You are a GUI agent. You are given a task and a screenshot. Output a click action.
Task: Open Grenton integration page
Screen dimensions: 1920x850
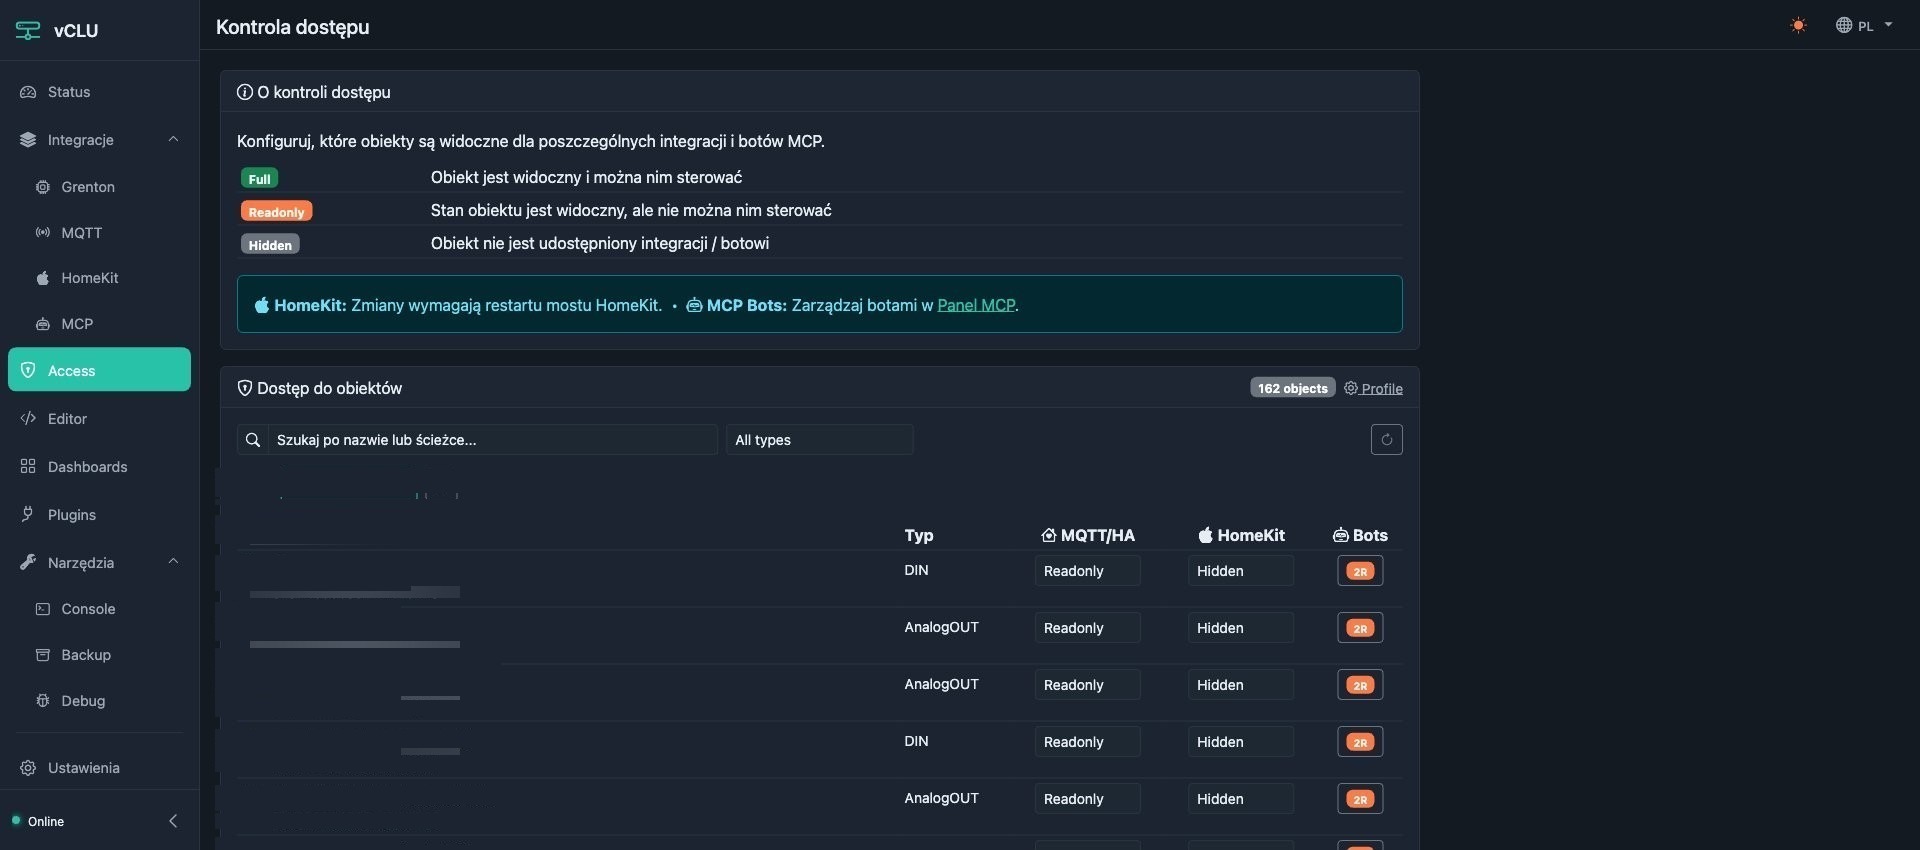88,187
